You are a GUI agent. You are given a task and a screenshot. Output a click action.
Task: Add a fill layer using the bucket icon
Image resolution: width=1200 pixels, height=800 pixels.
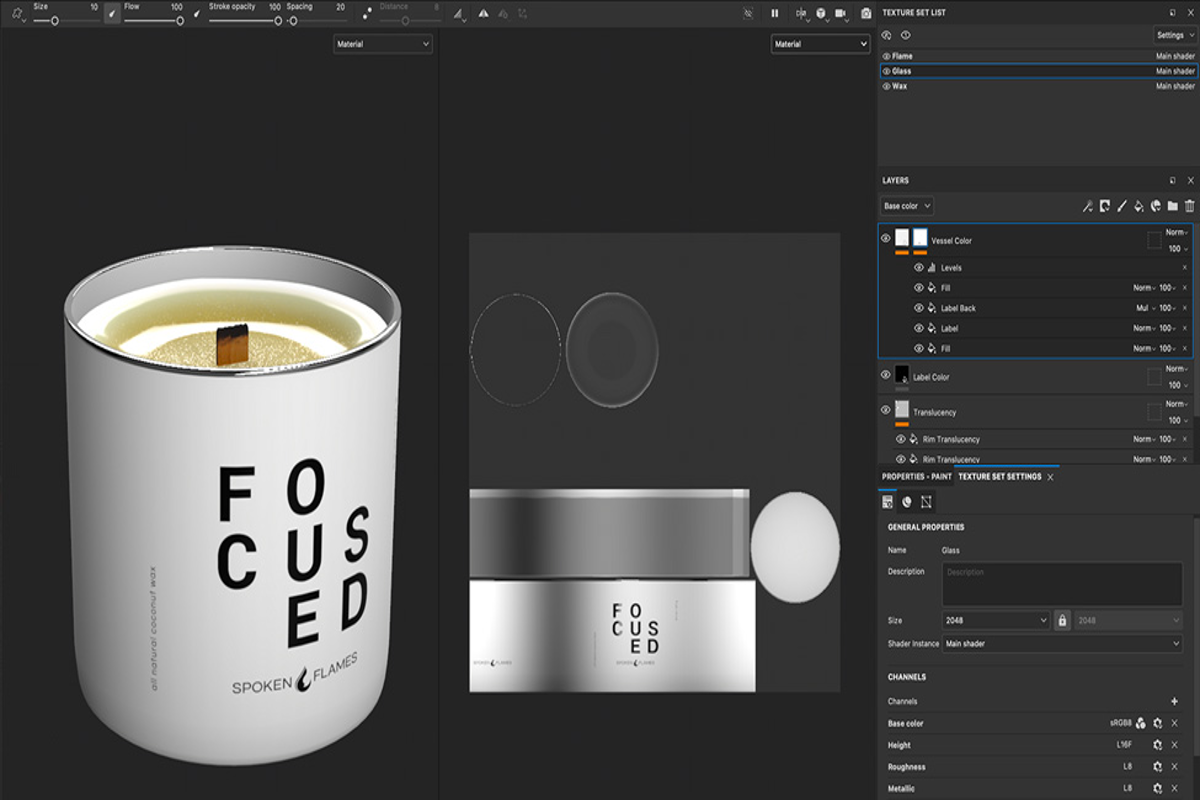1138,206
